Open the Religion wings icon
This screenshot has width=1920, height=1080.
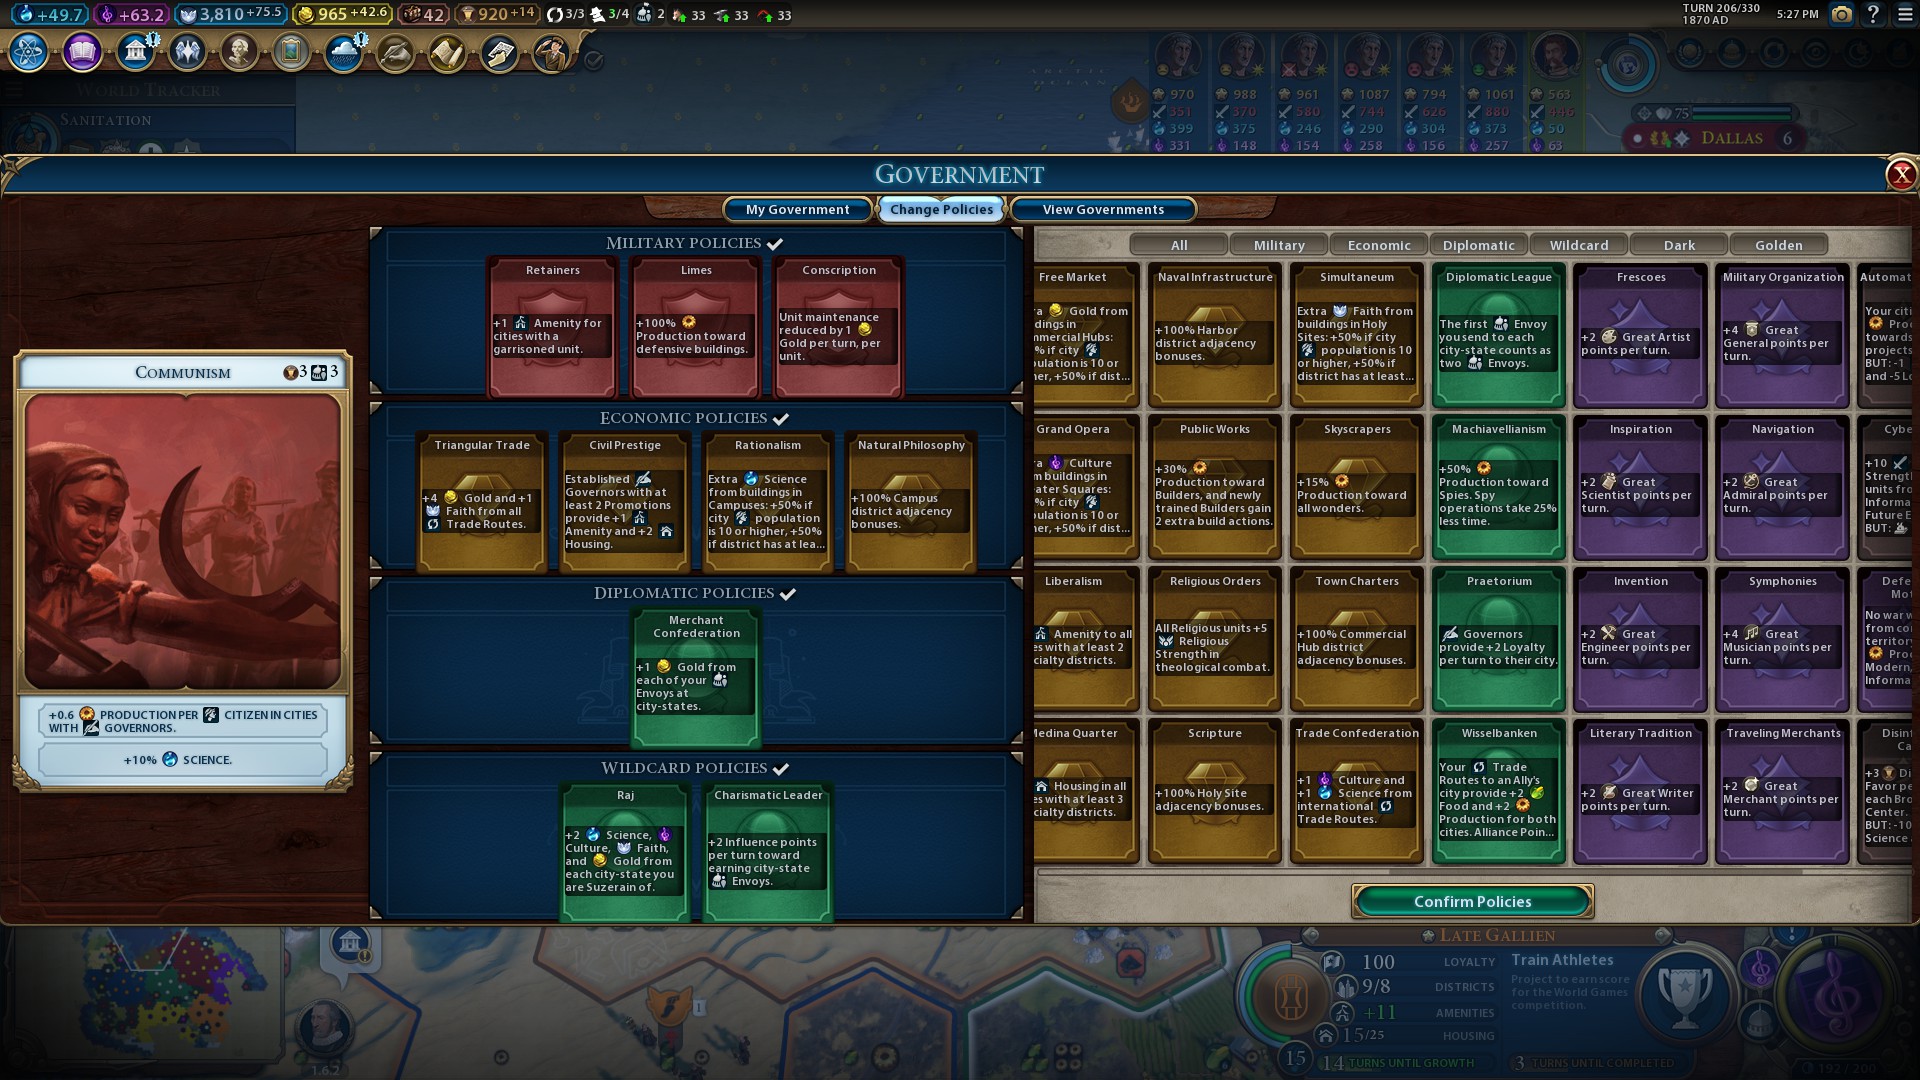pyautogui.click(x=187, y=52)
